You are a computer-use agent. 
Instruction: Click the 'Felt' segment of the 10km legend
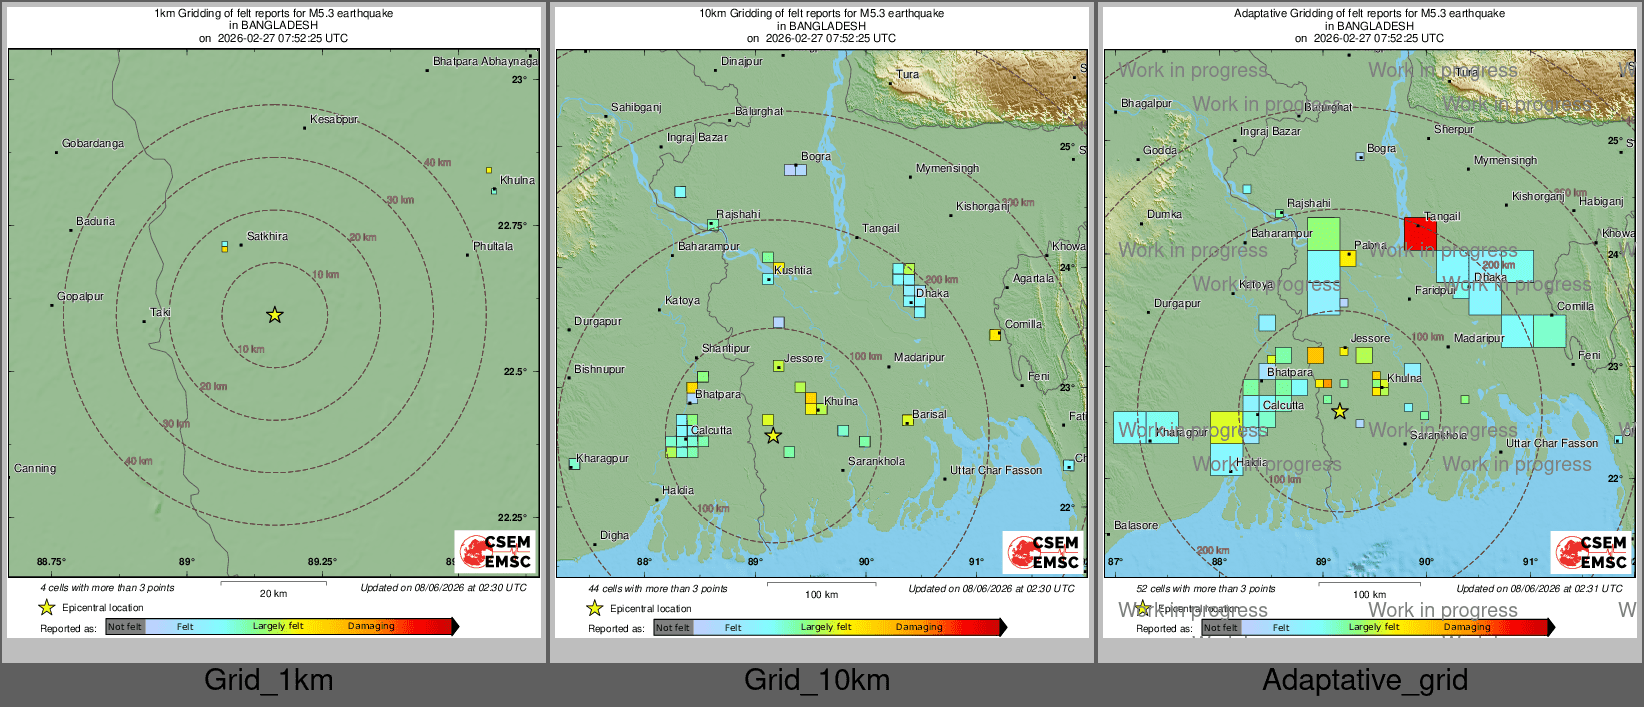point(733,627)
